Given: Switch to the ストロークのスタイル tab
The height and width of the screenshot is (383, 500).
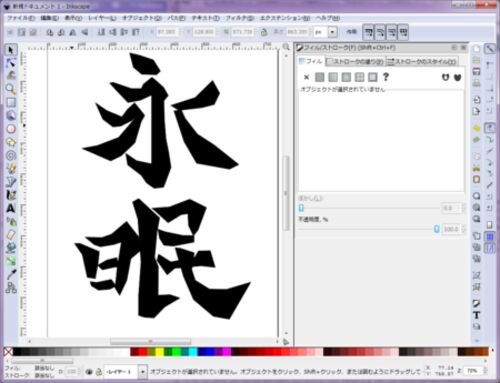Looking at the screenshot, I should click(x=422, y=61).
